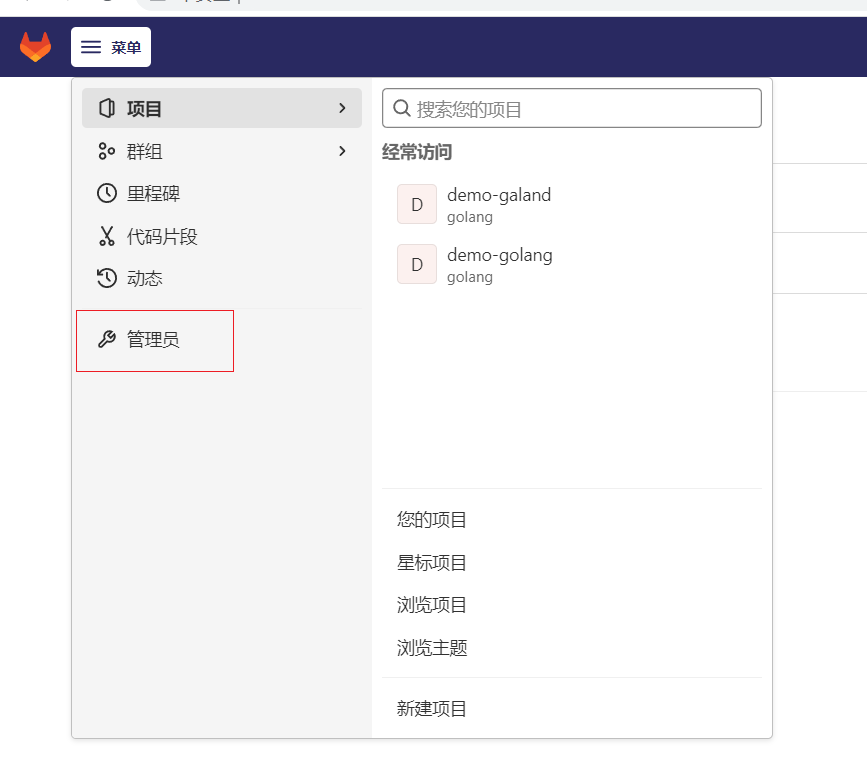Select 您的项目 menu entry
This screenshot has height=780, width=867.
[432, 520]
